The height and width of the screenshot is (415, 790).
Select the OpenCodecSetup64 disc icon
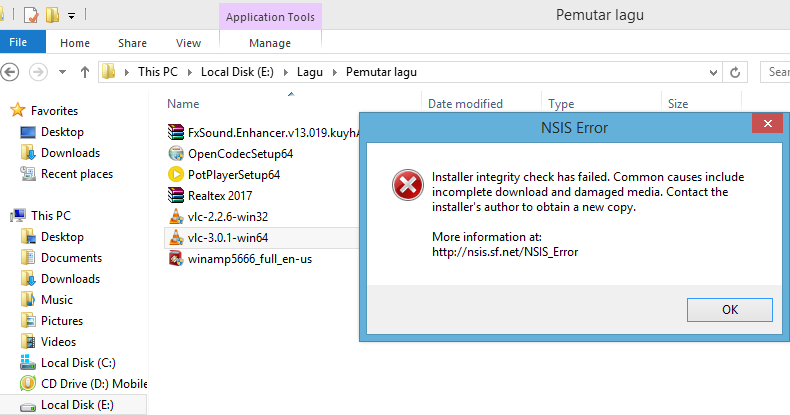tap(176, 153)
